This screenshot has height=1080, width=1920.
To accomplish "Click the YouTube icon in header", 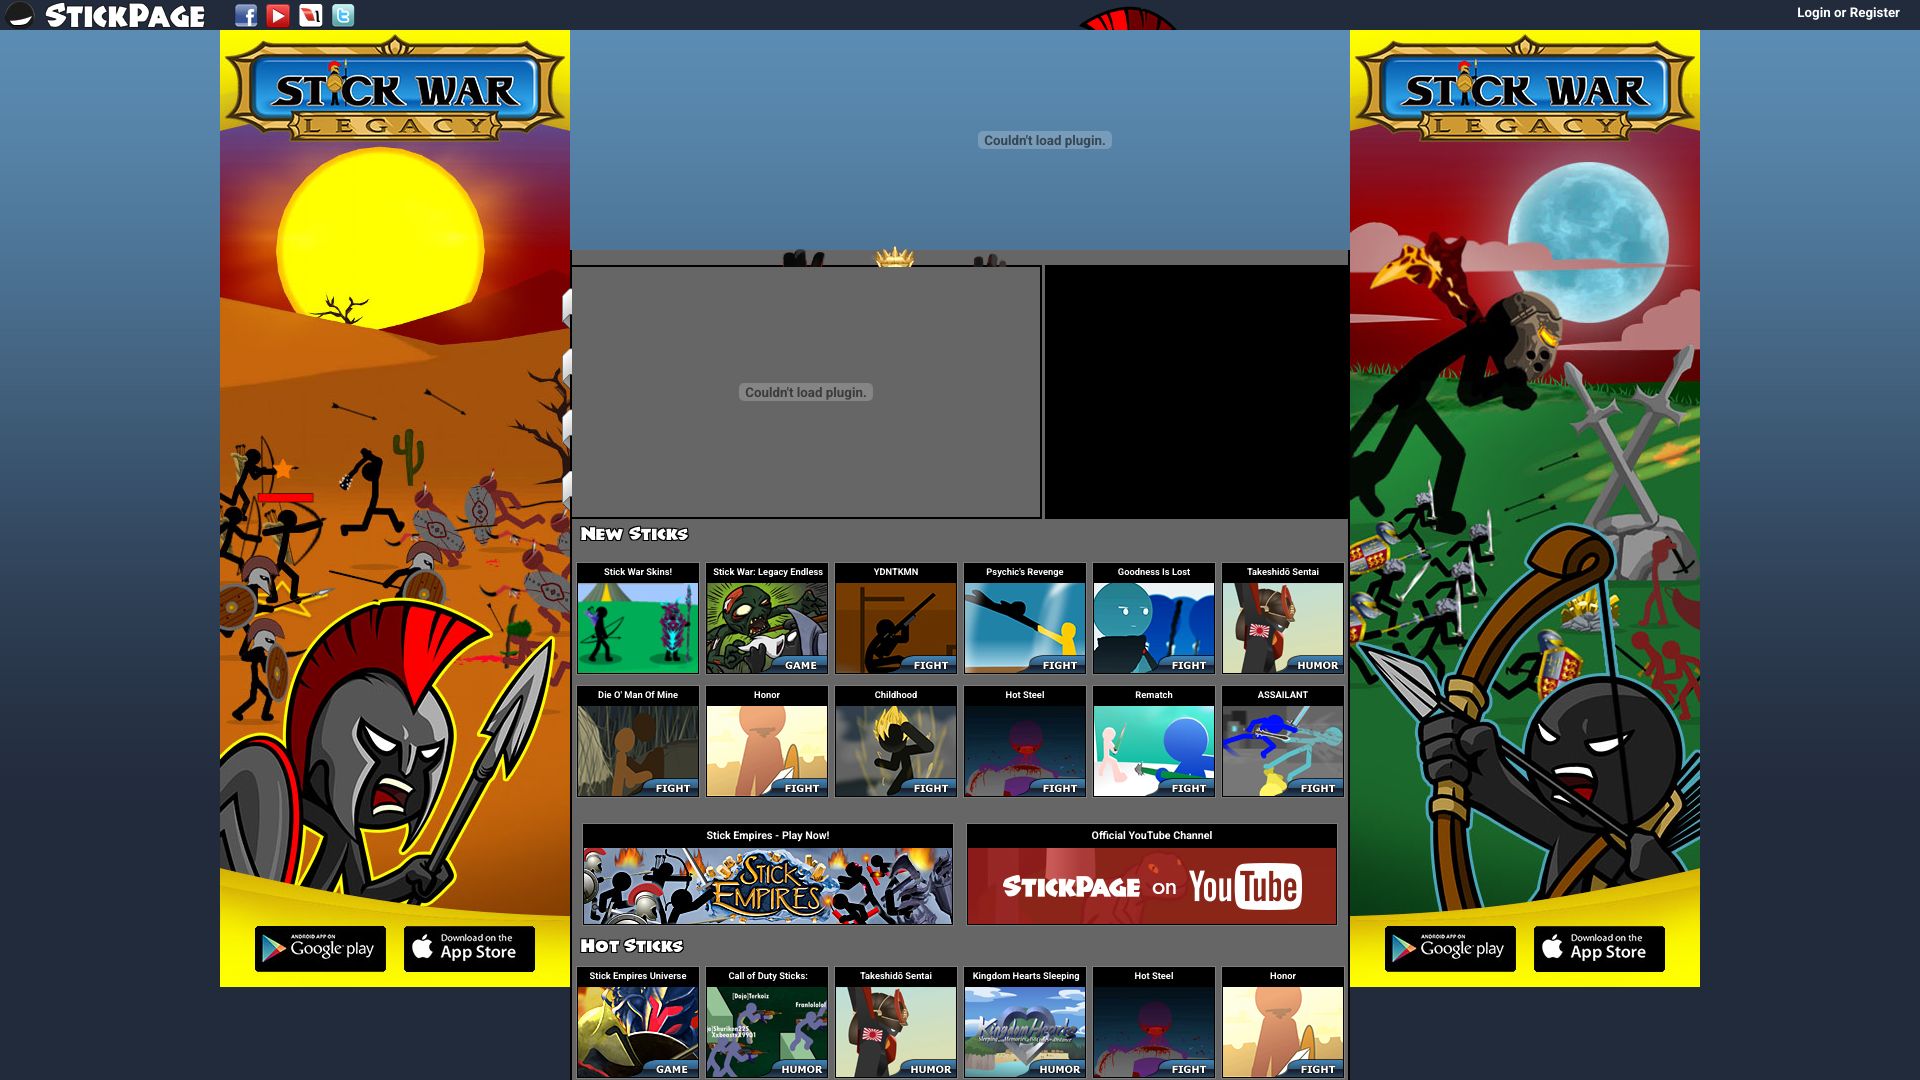I will (278, 15).
